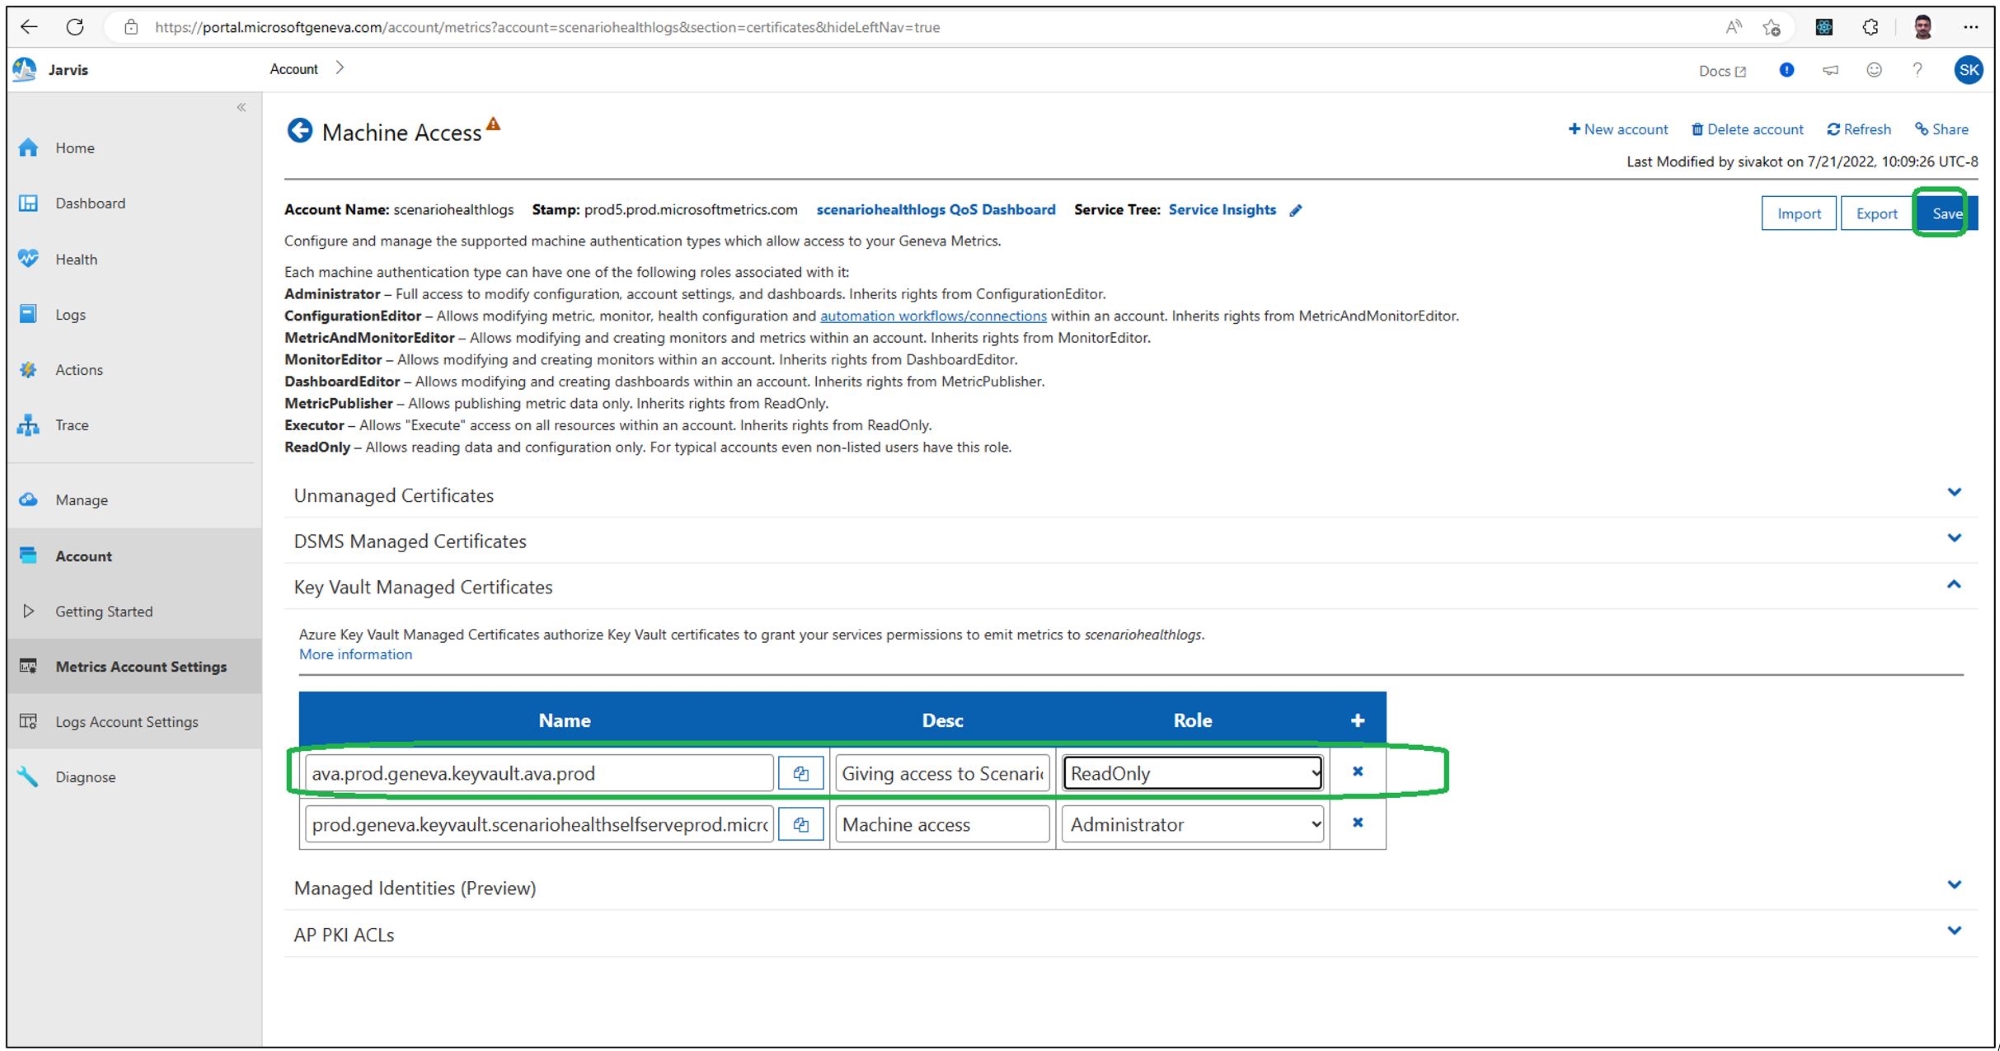Open the browser favorites star icon
This screenshot has width=2000, height=1051.
pyautogui.click(x=1772, y=27)
